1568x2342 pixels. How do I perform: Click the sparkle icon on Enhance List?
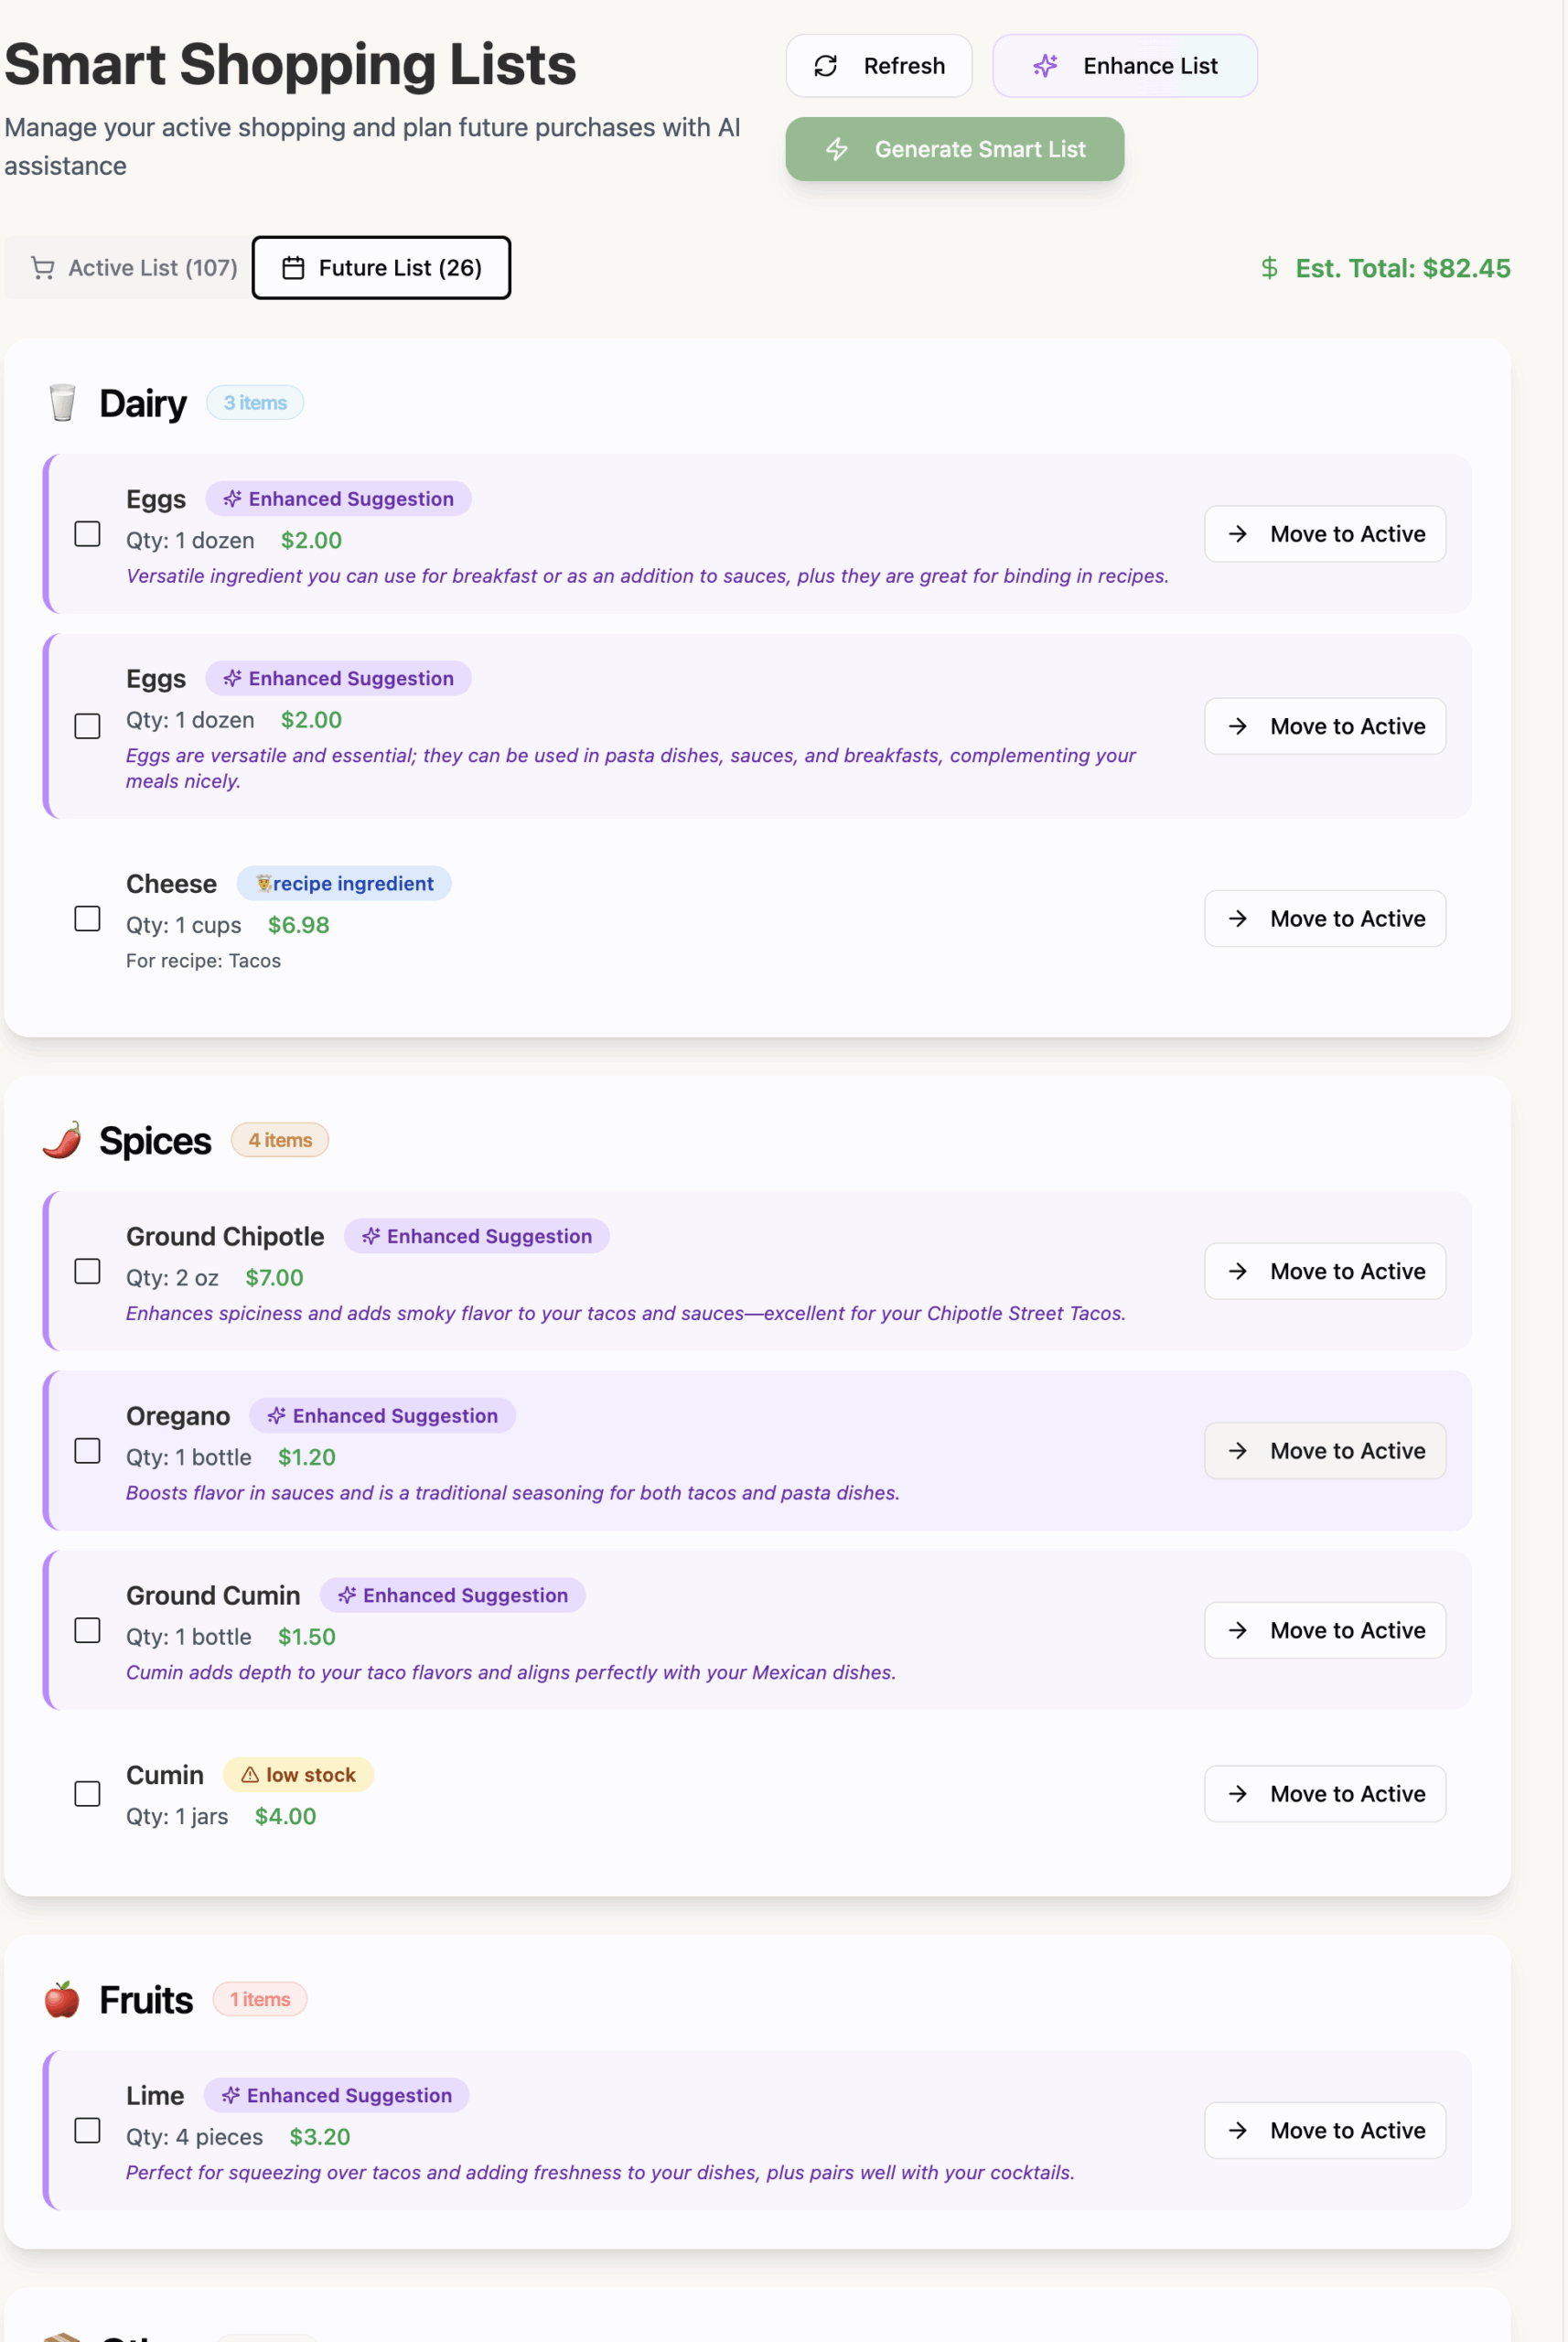[1045, 66]
